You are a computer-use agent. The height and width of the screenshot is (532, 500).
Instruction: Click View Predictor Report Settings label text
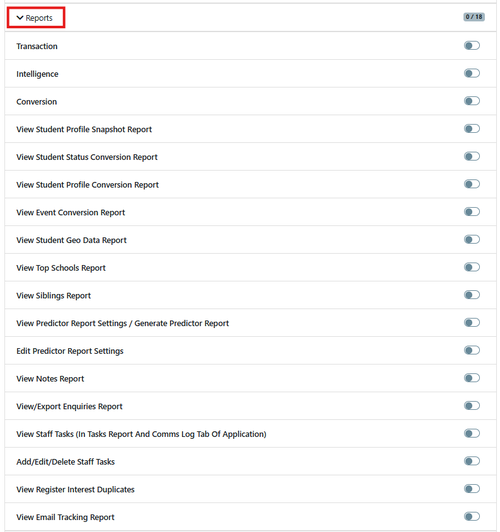coord(122,323)
